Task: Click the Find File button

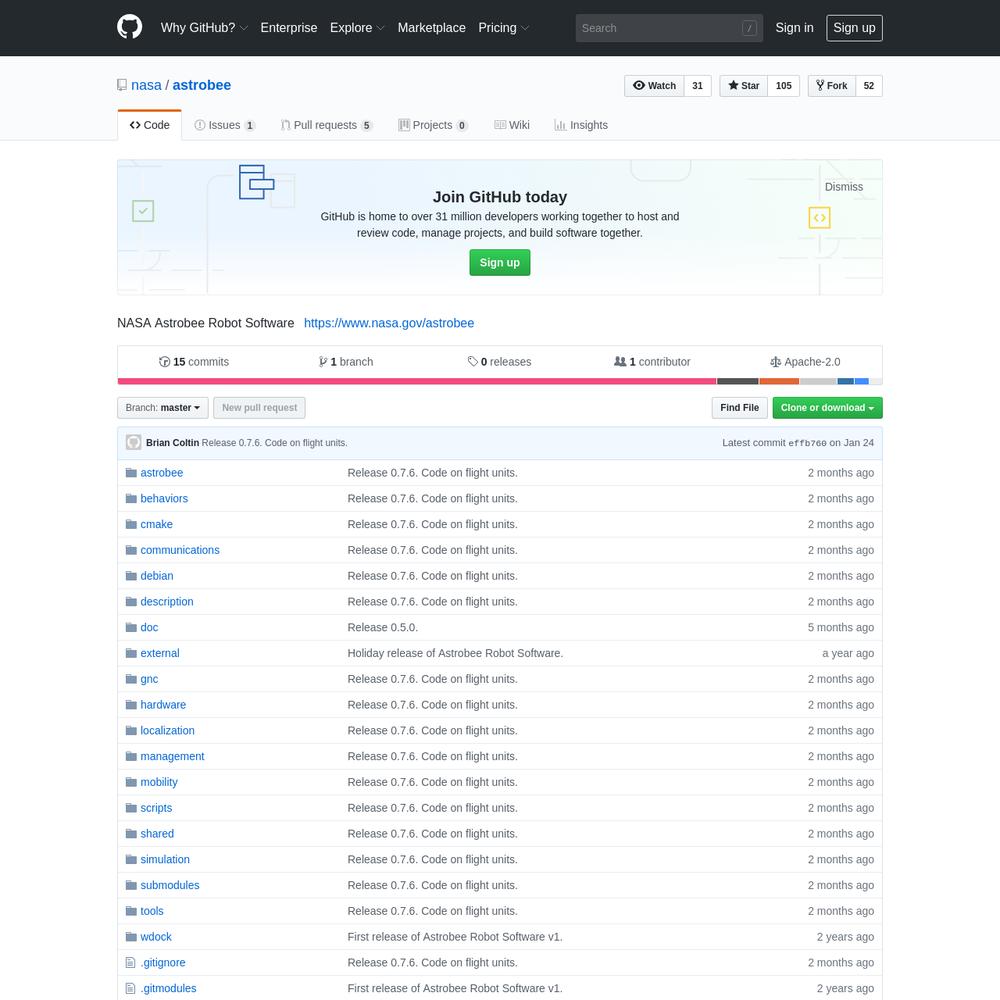Action: (740, 408)
